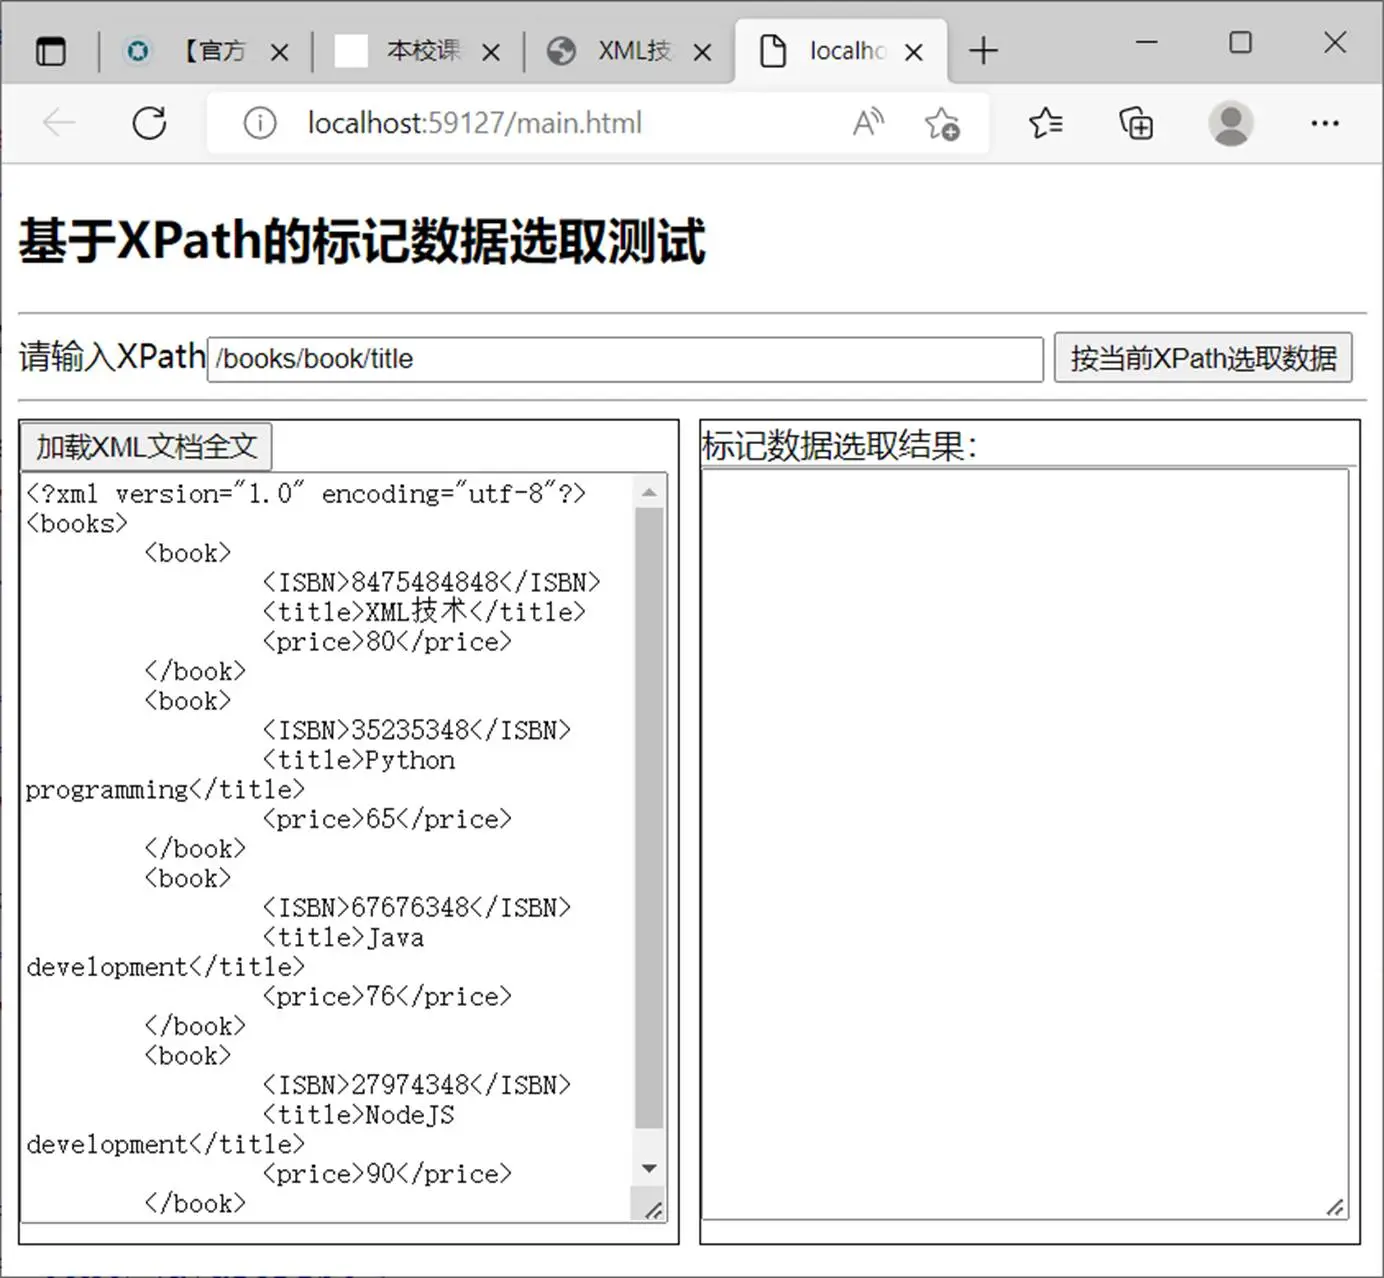Click scrollbar up arrow in XML textarea
The image size is (1384, 1278).
pos(649,491)
